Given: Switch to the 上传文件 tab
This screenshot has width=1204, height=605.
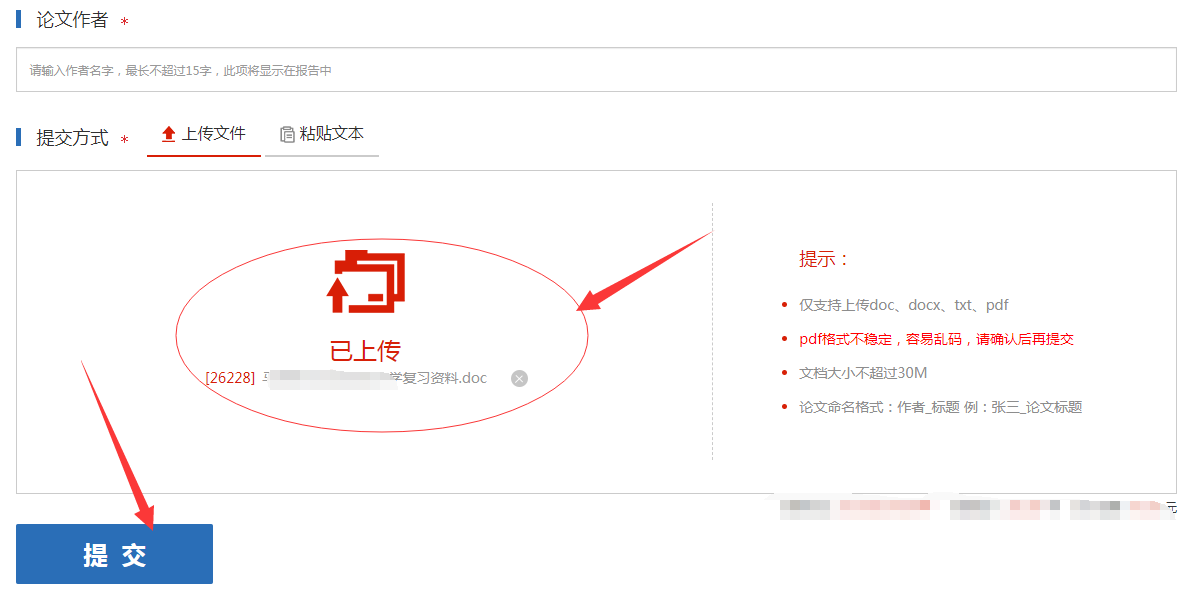Looking at the screenshot, I should coord(204,134).
